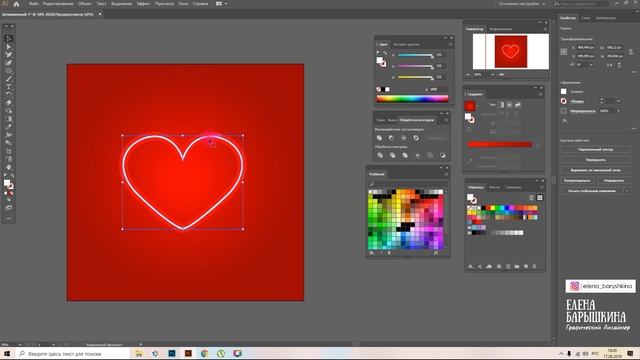Select the Pen tool
This screenshot has height=360, width=640.
(x=9, y=55)
